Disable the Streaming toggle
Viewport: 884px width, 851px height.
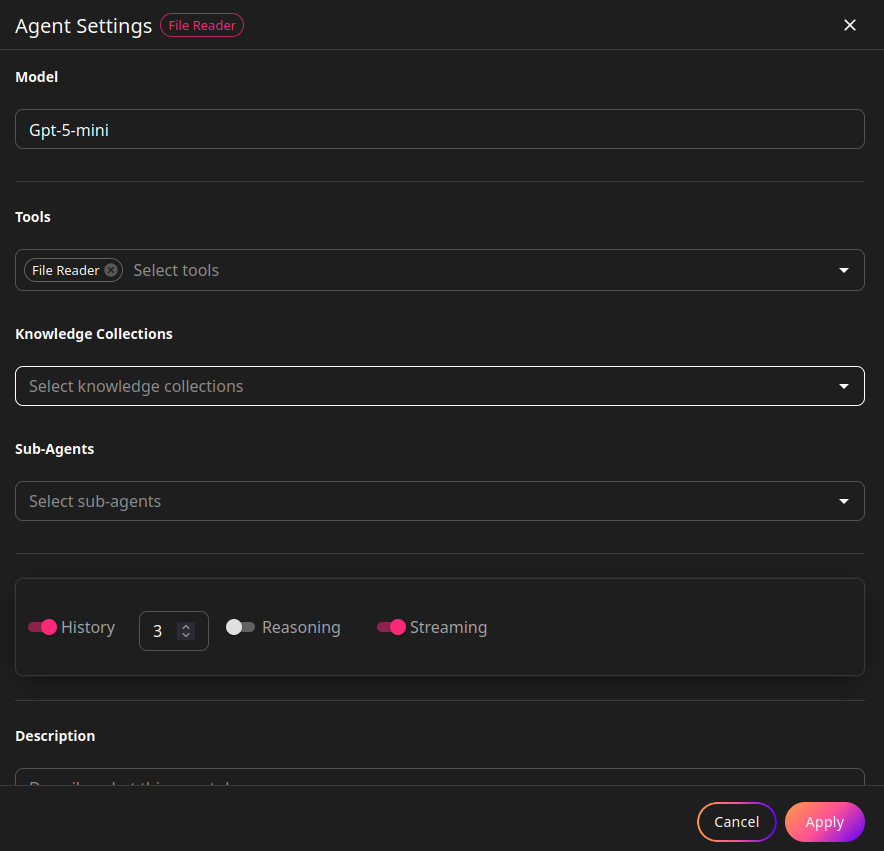pyautogui.click(x=391, y=627)
